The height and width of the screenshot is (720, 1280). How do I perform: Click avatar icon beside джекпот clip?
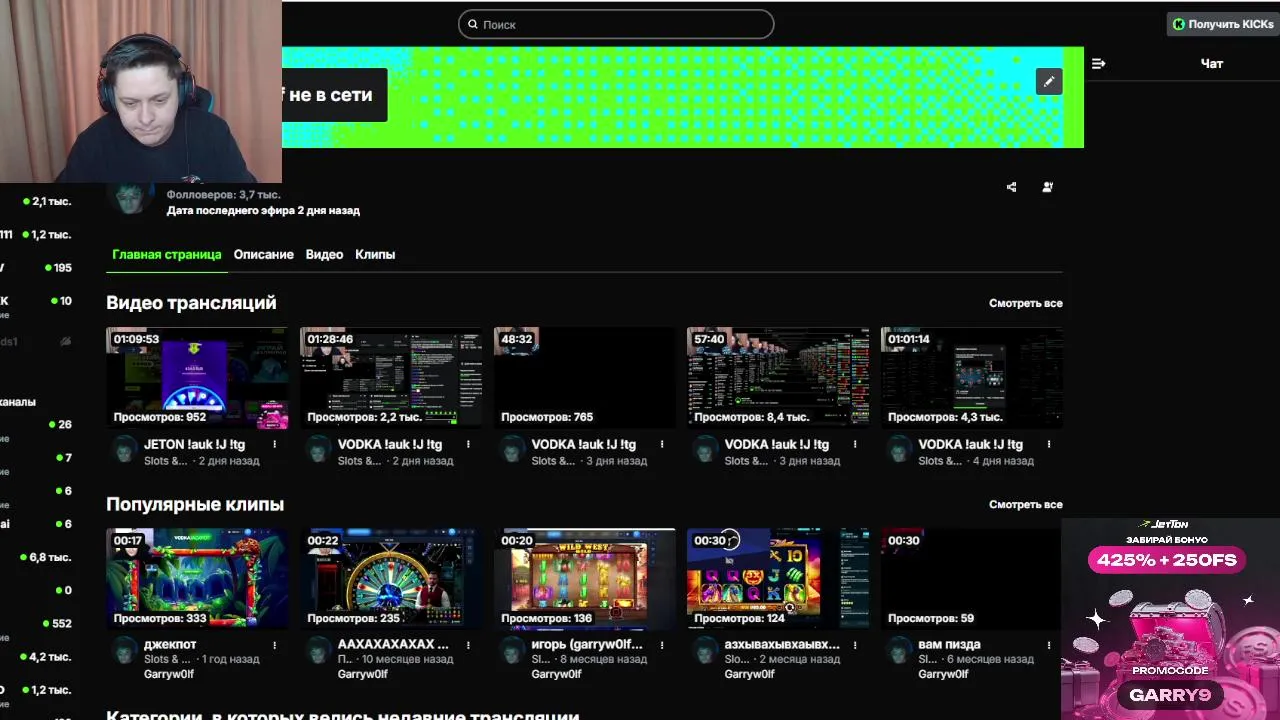point(124,652)
